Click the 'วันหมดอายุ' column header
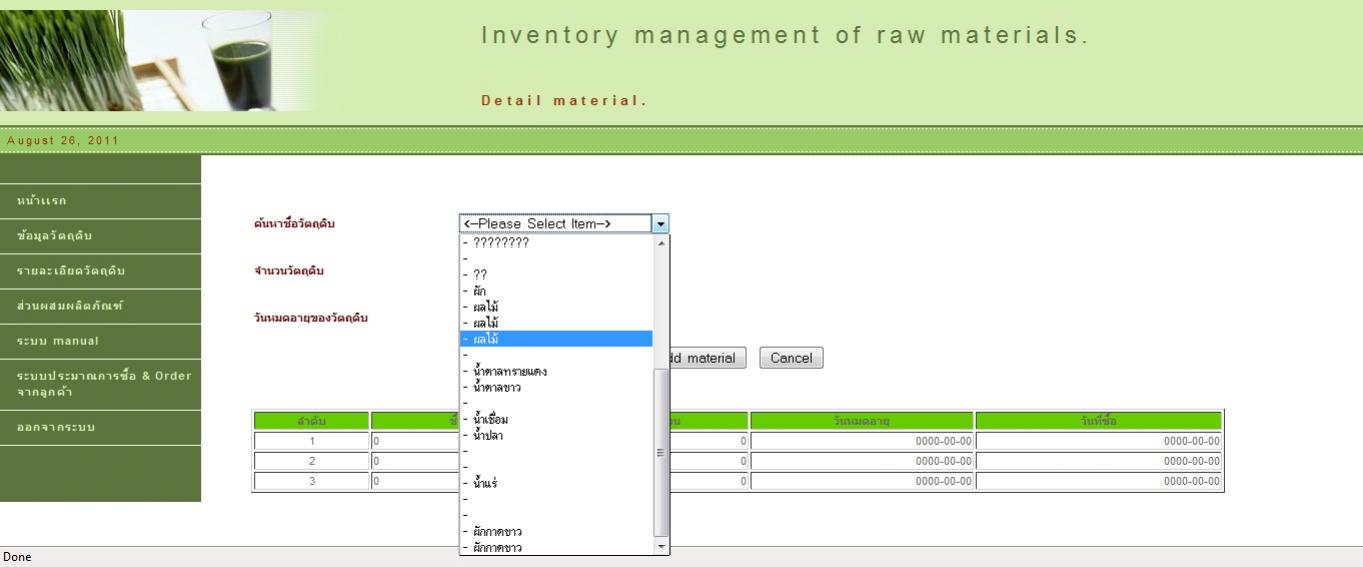Image resolution: width=1363 pixels, height=567 pixels. coord(862,421)
